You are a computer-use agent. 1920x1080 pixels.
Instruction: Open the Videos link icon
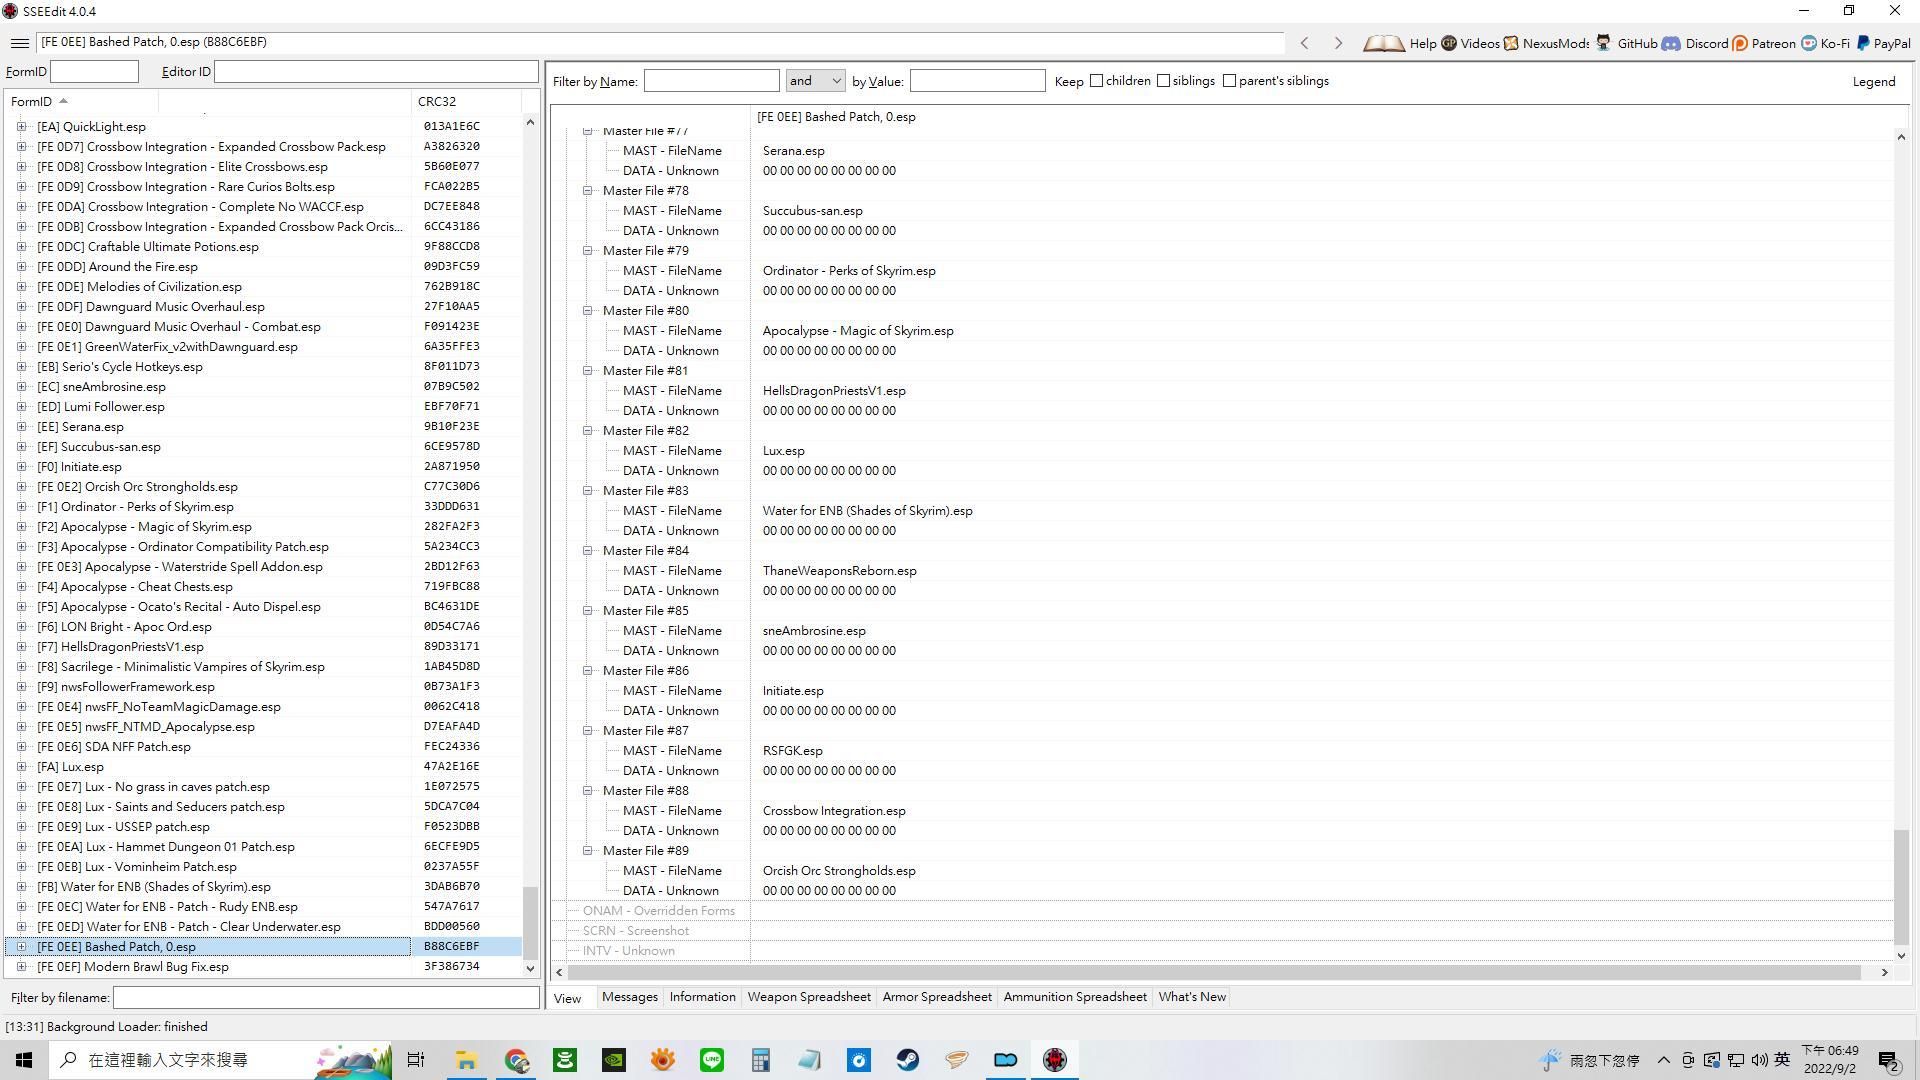coord(1449,43)
